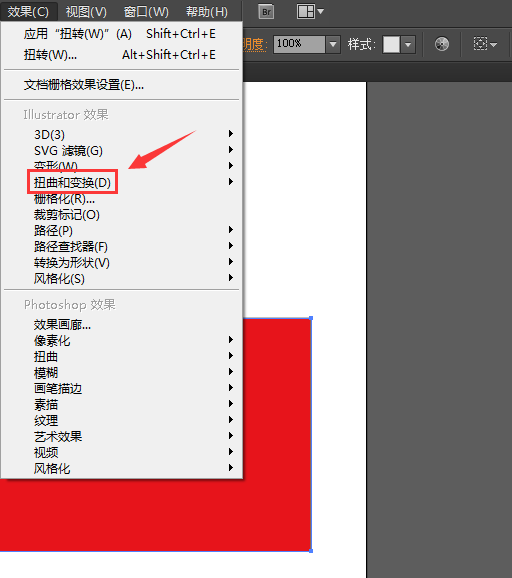512x578 pixels.
Task: Choose 扭转(W)... menu entry
Action: (122, 55)
